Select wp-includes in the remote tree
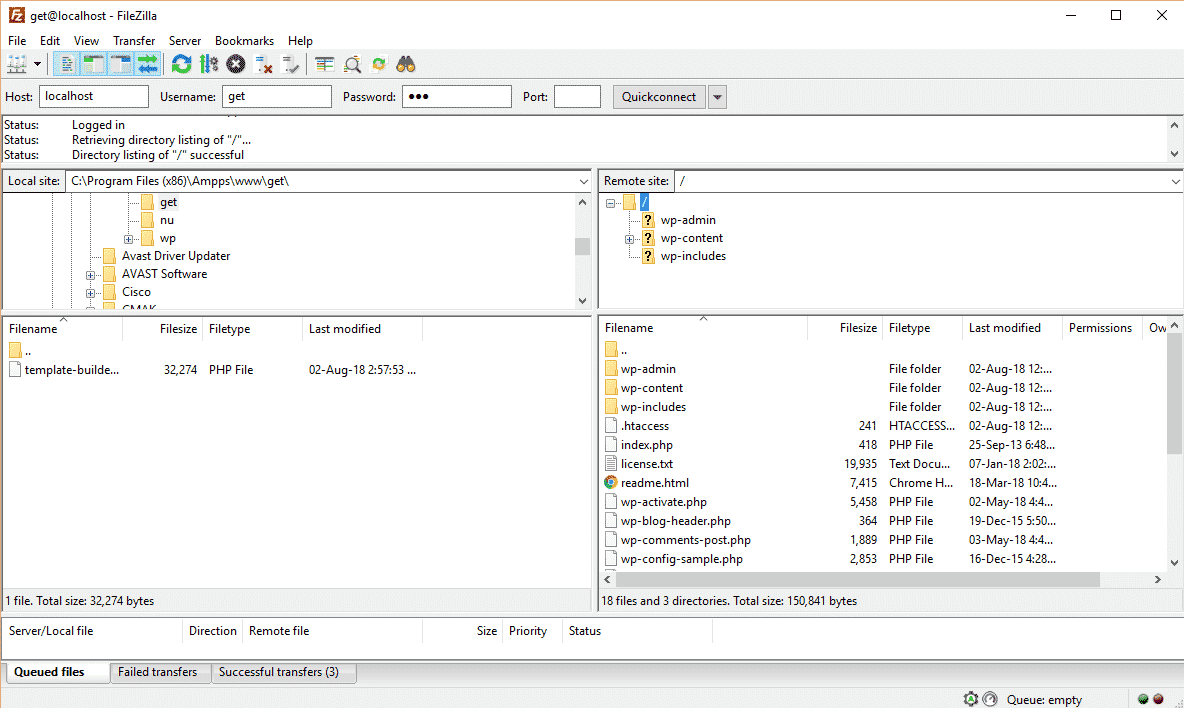The height and width of the screenshot is (708, 1184). [693, 257]
